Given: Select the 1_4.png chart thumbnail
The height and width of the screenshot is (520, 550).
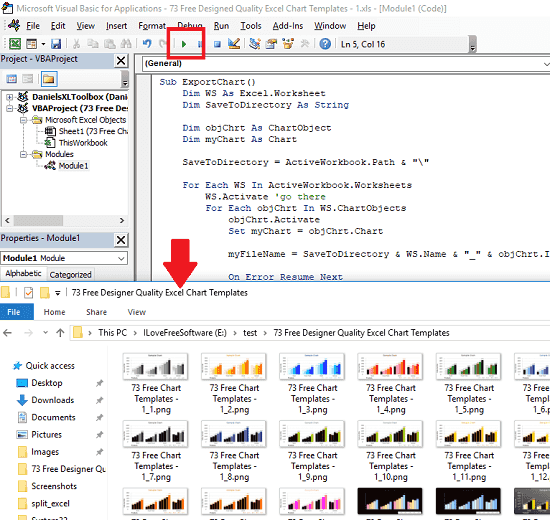Looking at the screenshot, I should [x=390, y=367].
